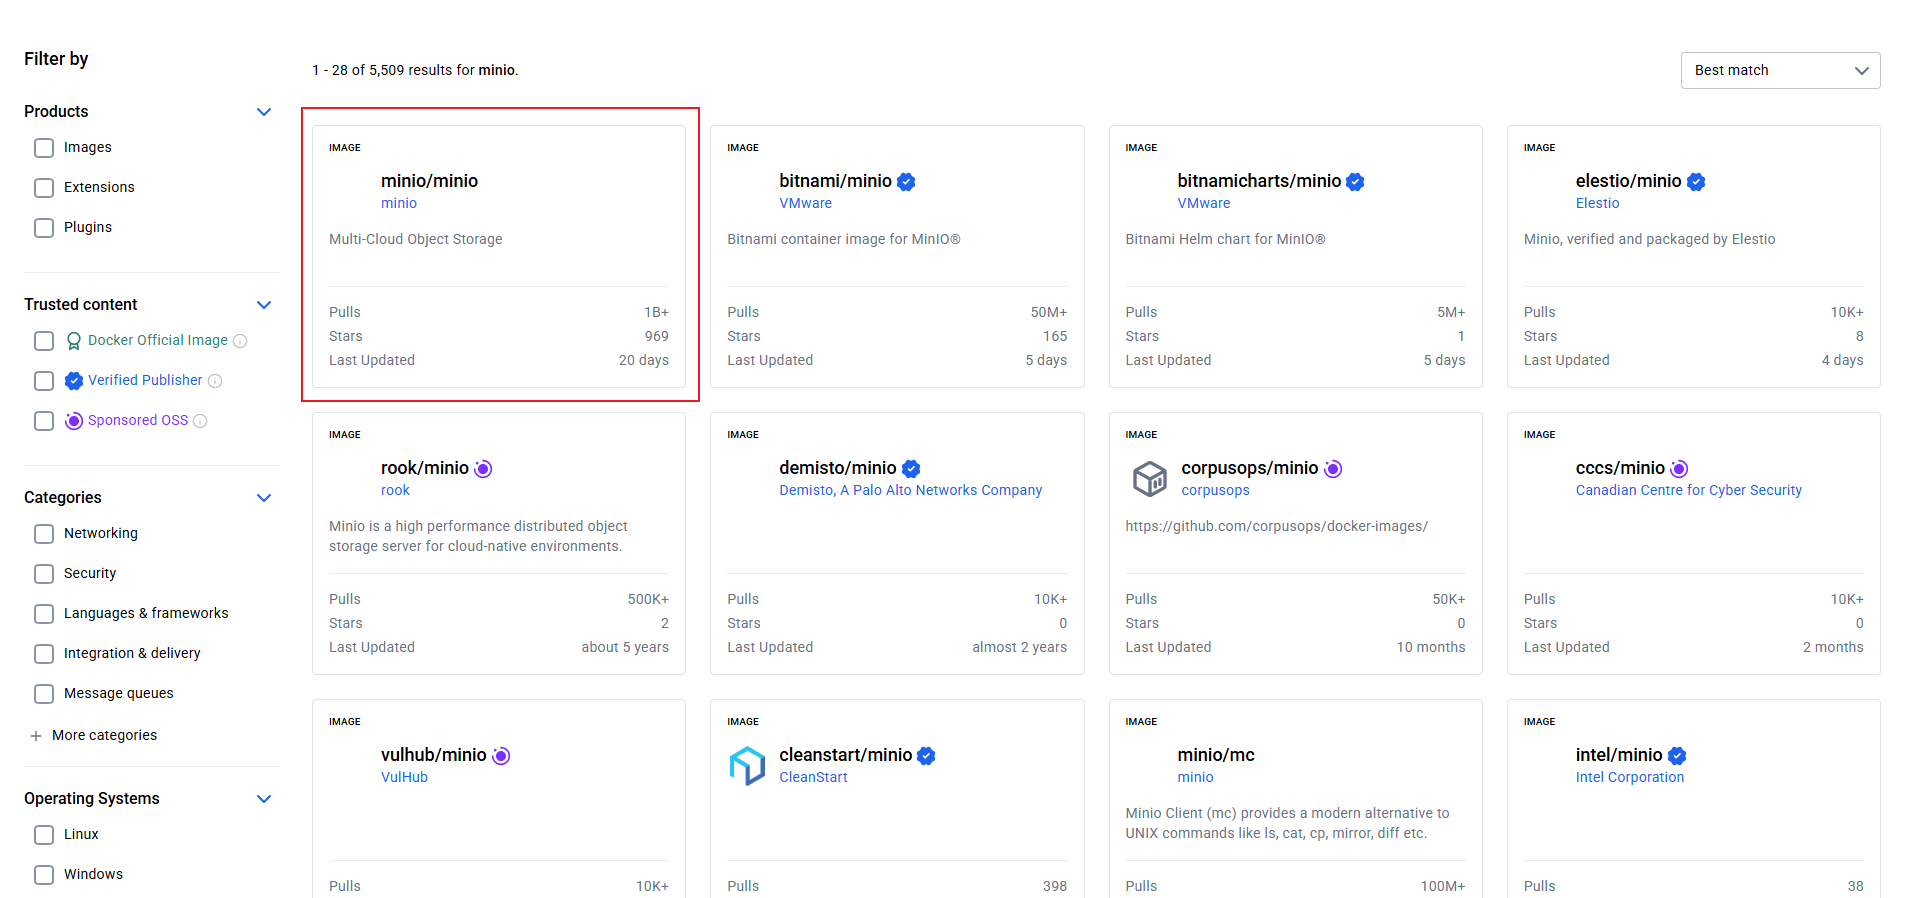The width and height of the screenshot is (1905, 898).
Task: Click the CleanStart hexagon logo
Action: coord(748,766)
